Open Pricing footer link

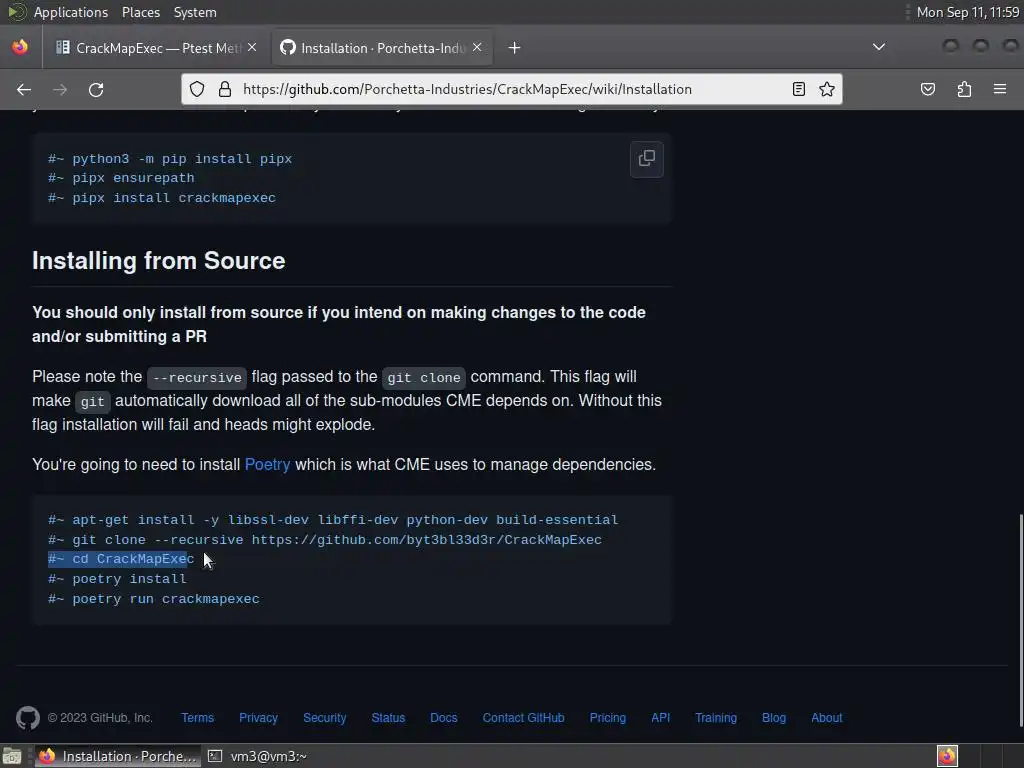607,718
